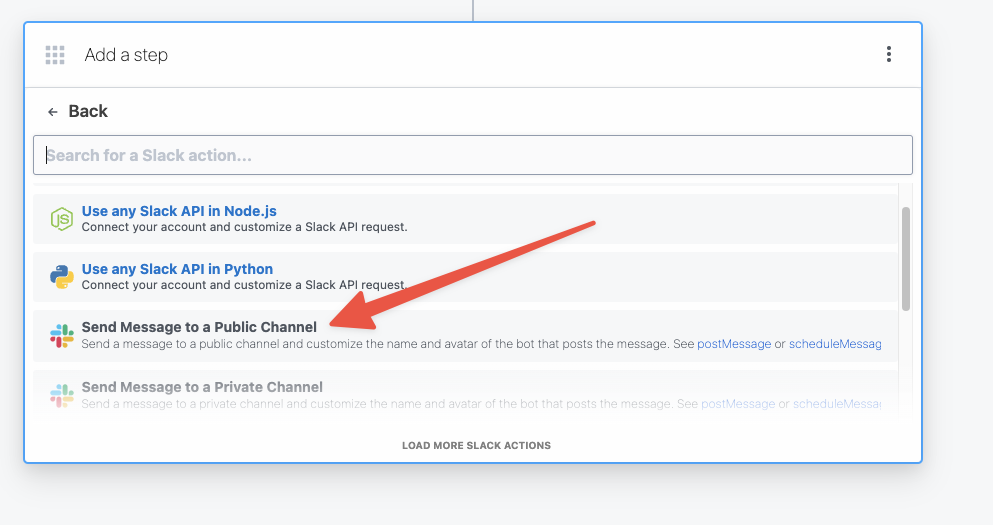Open postMessage link in Public Channel description

[734, 344]
